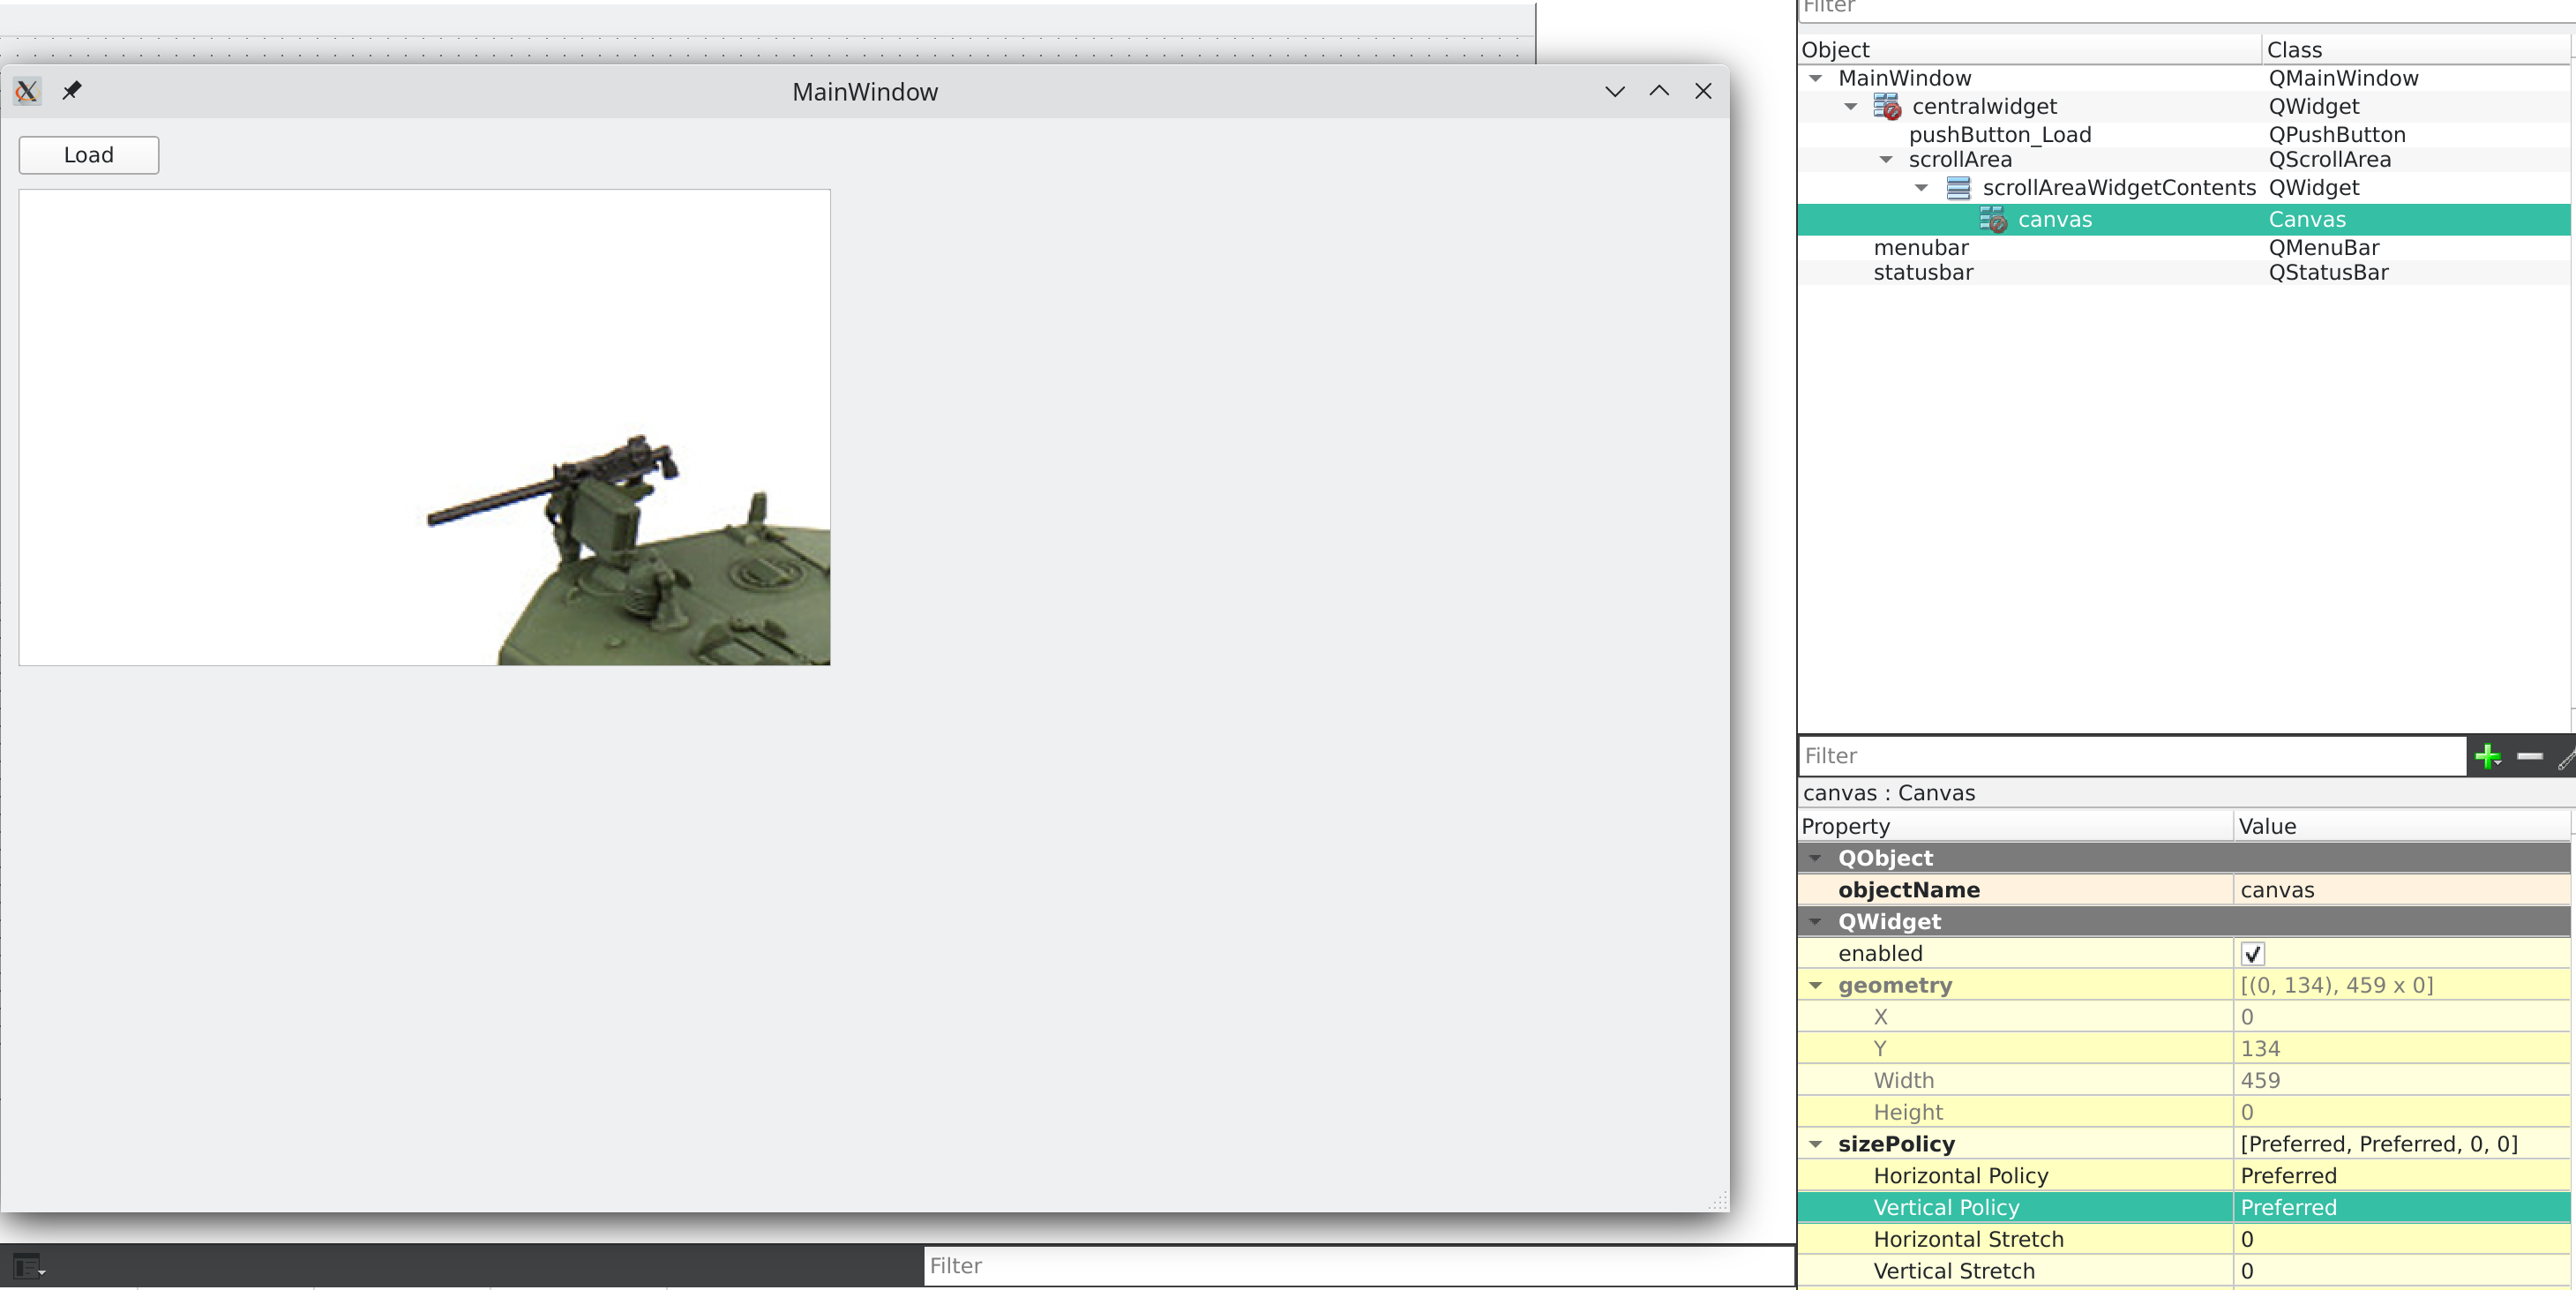Click the Vertical Stretch value
The image size is (2576, 1290).
coord(2401,1271)
